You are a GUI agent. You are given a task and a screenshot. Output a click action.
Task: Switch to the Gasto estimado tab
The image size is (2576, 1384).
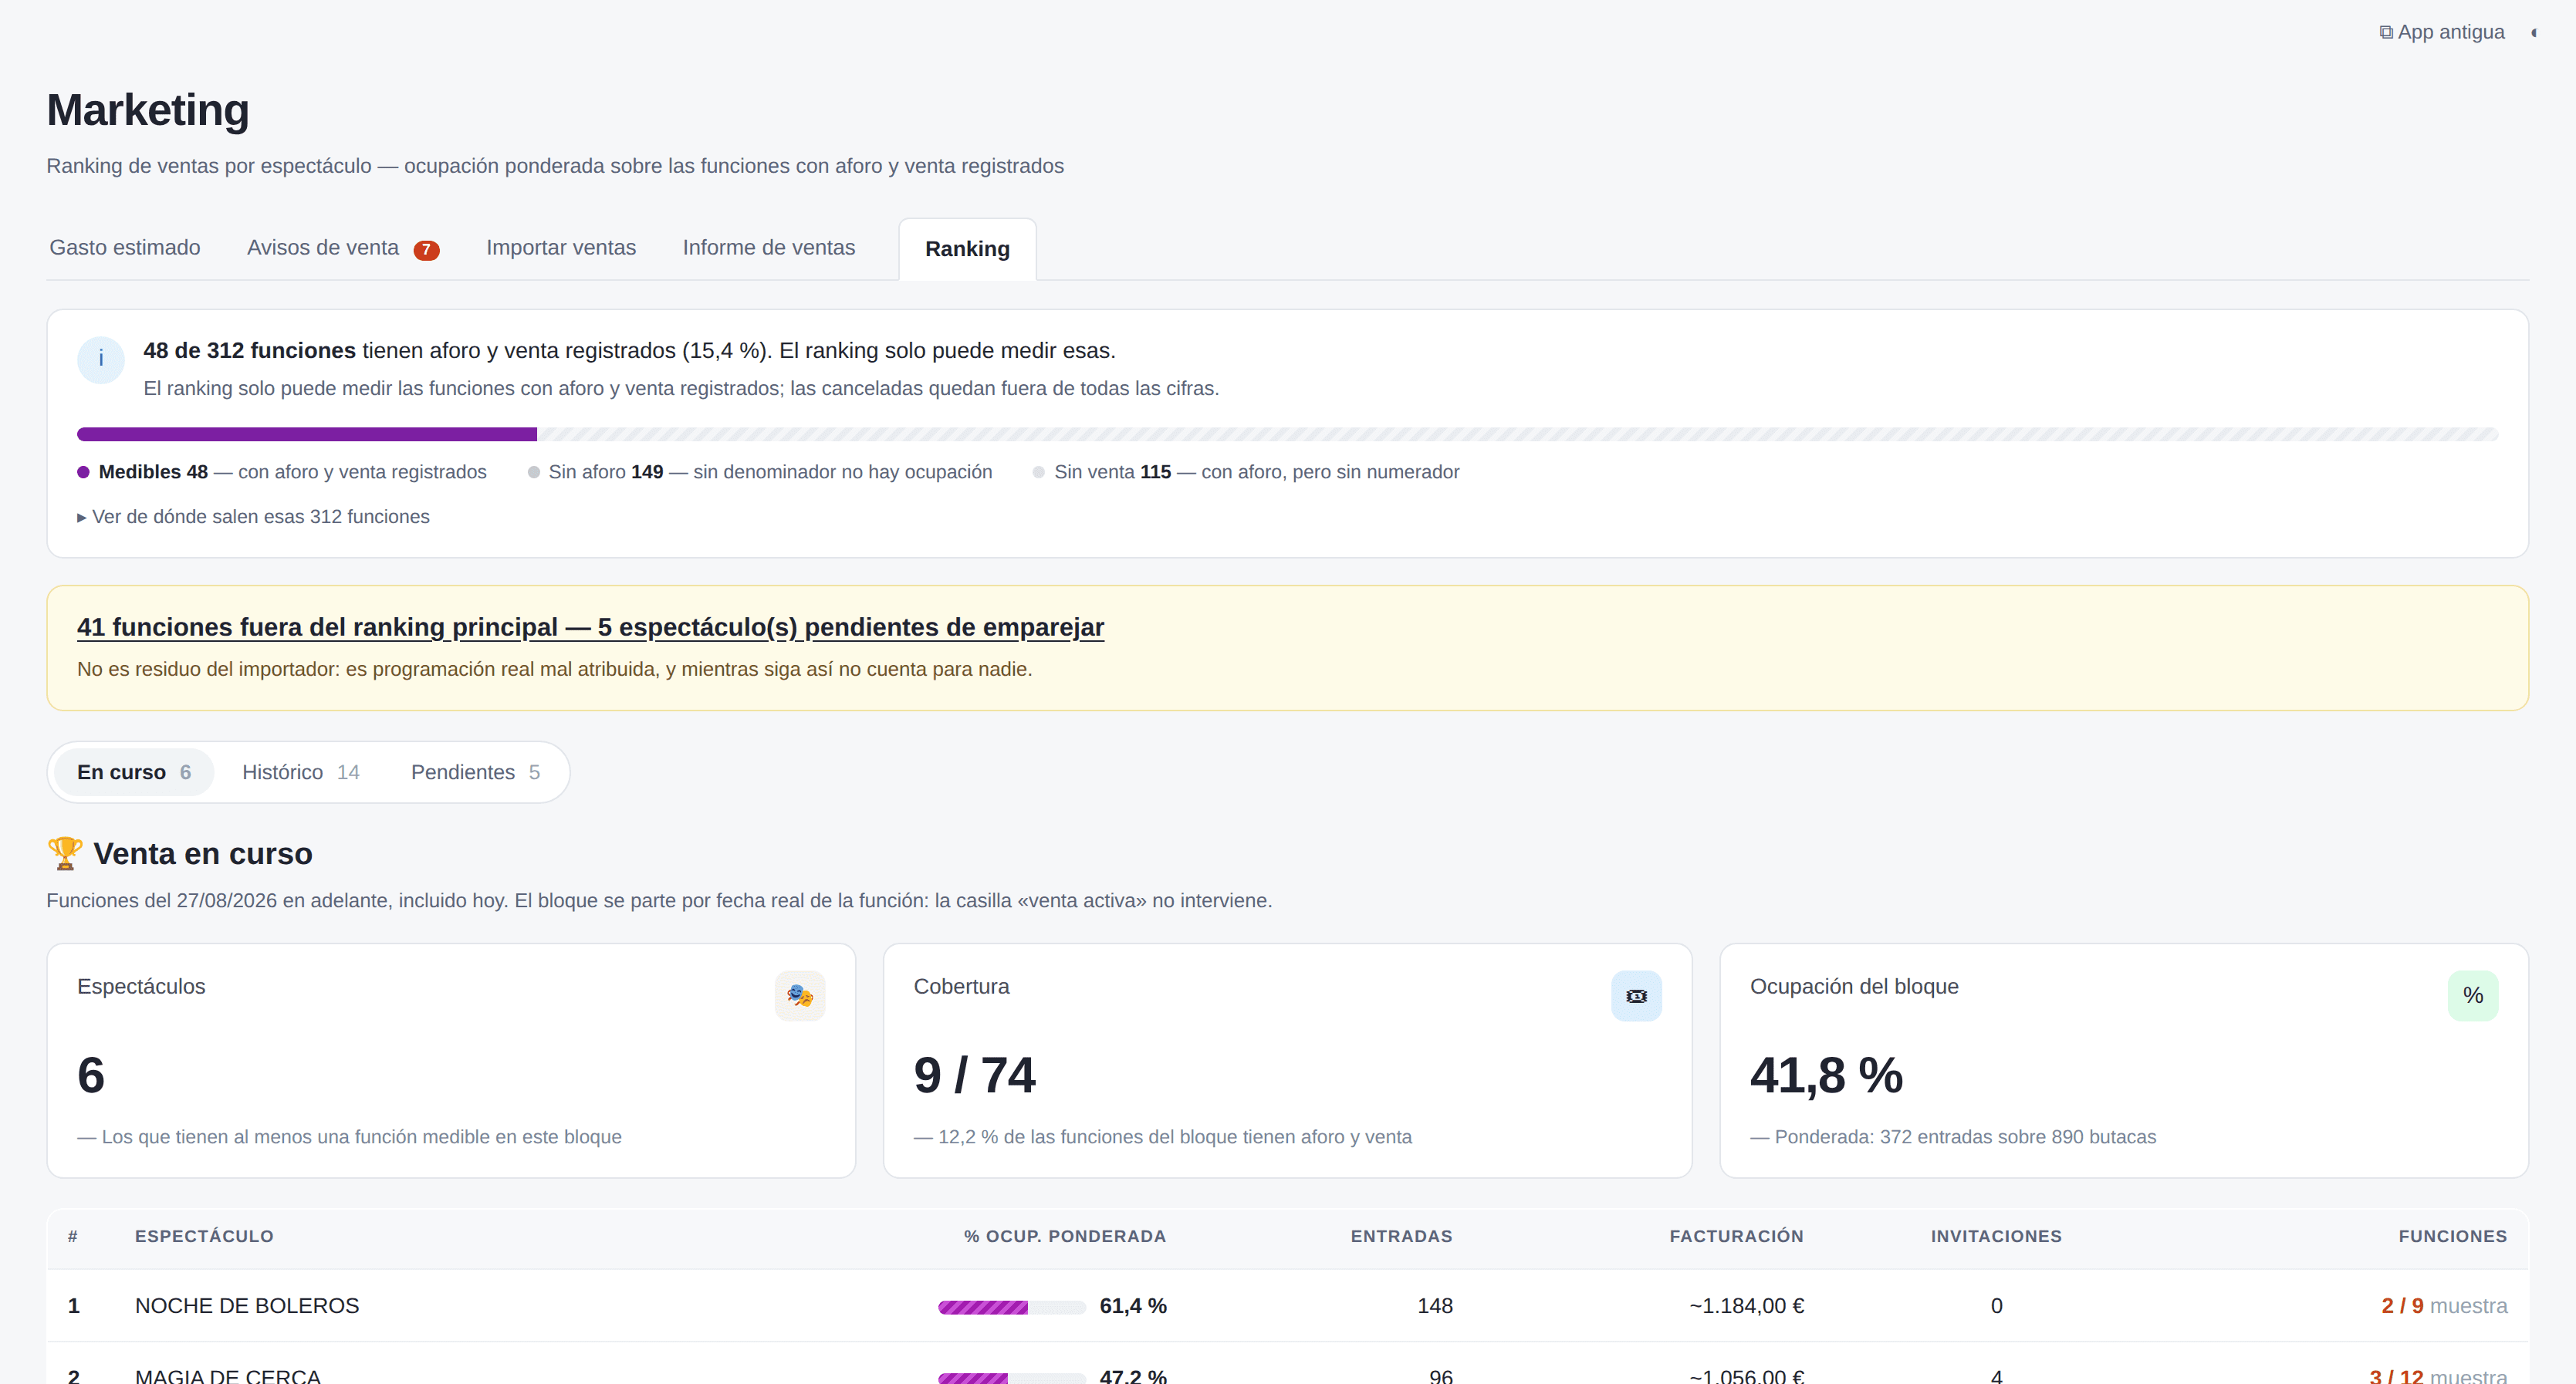click(125, 247)
